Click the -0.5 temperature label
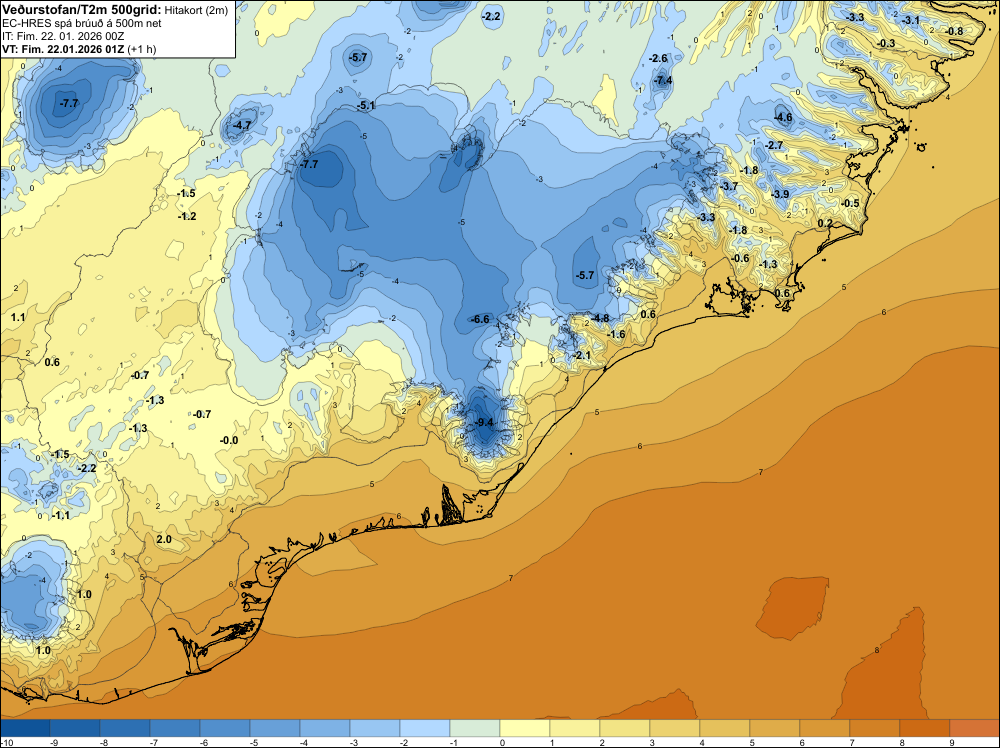1000x748 pixels. pyautogui.click(x=850, y=203)
